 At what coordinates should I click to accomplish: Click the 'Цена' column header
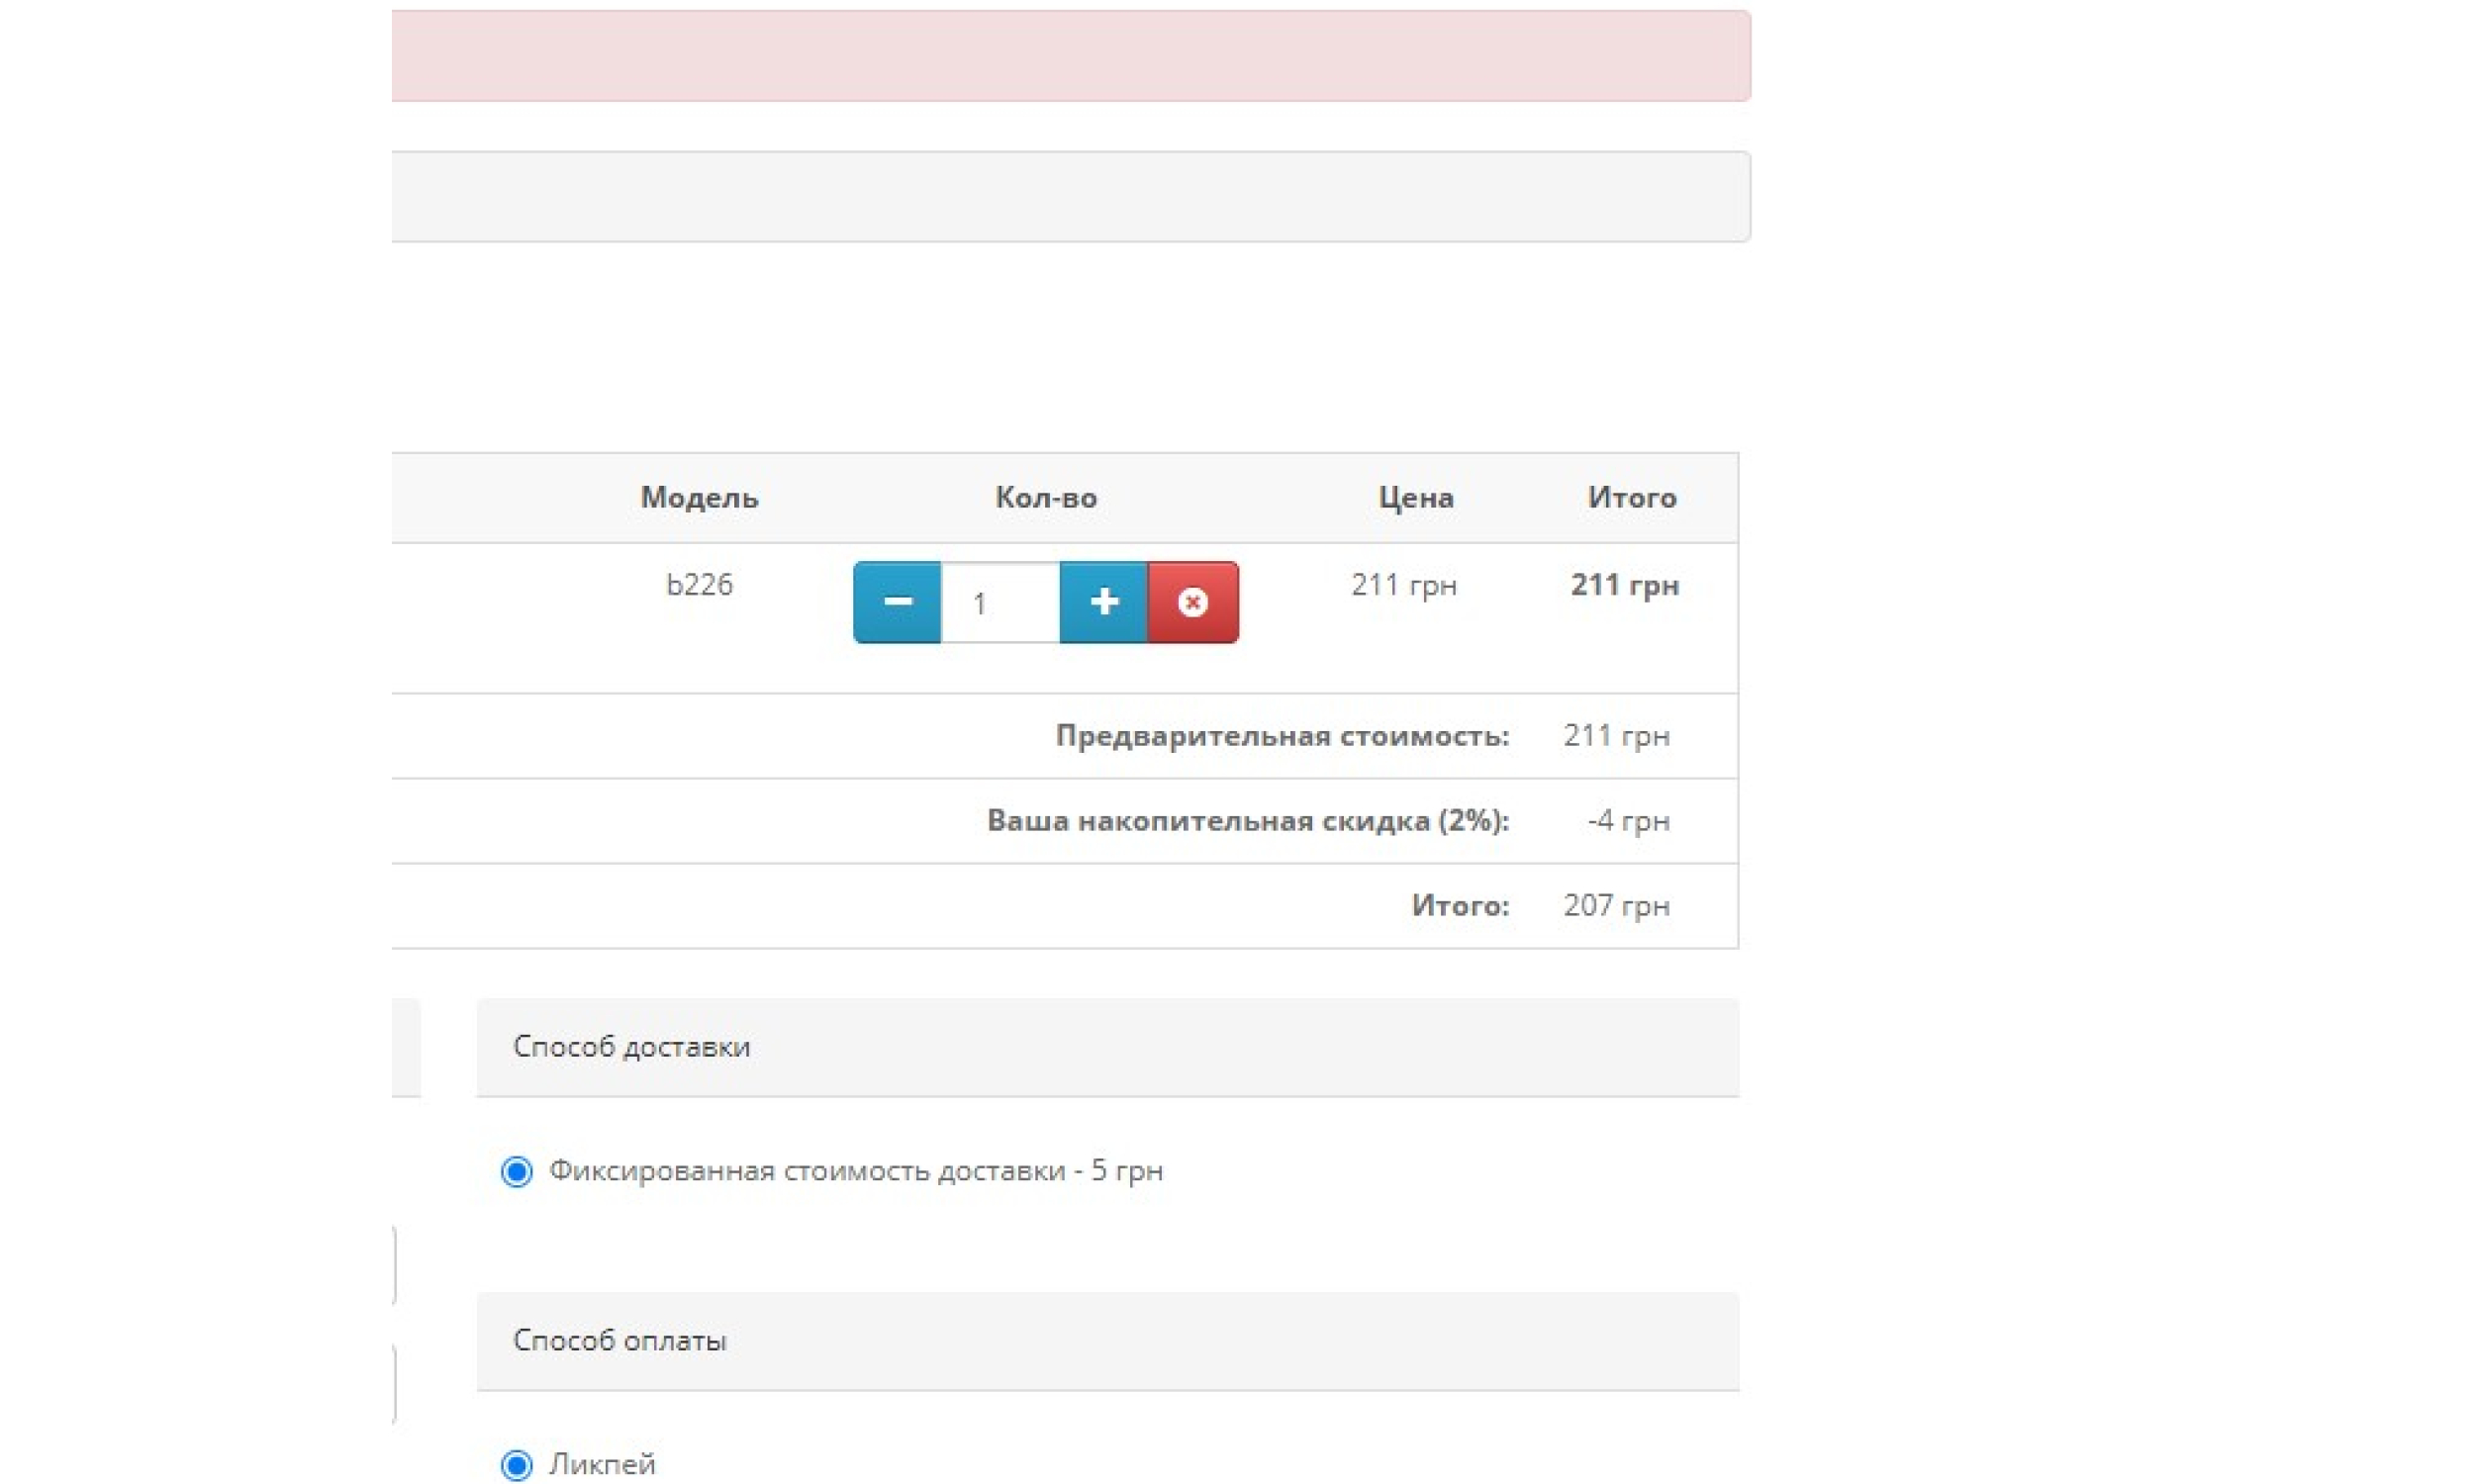coord(1415,498)
